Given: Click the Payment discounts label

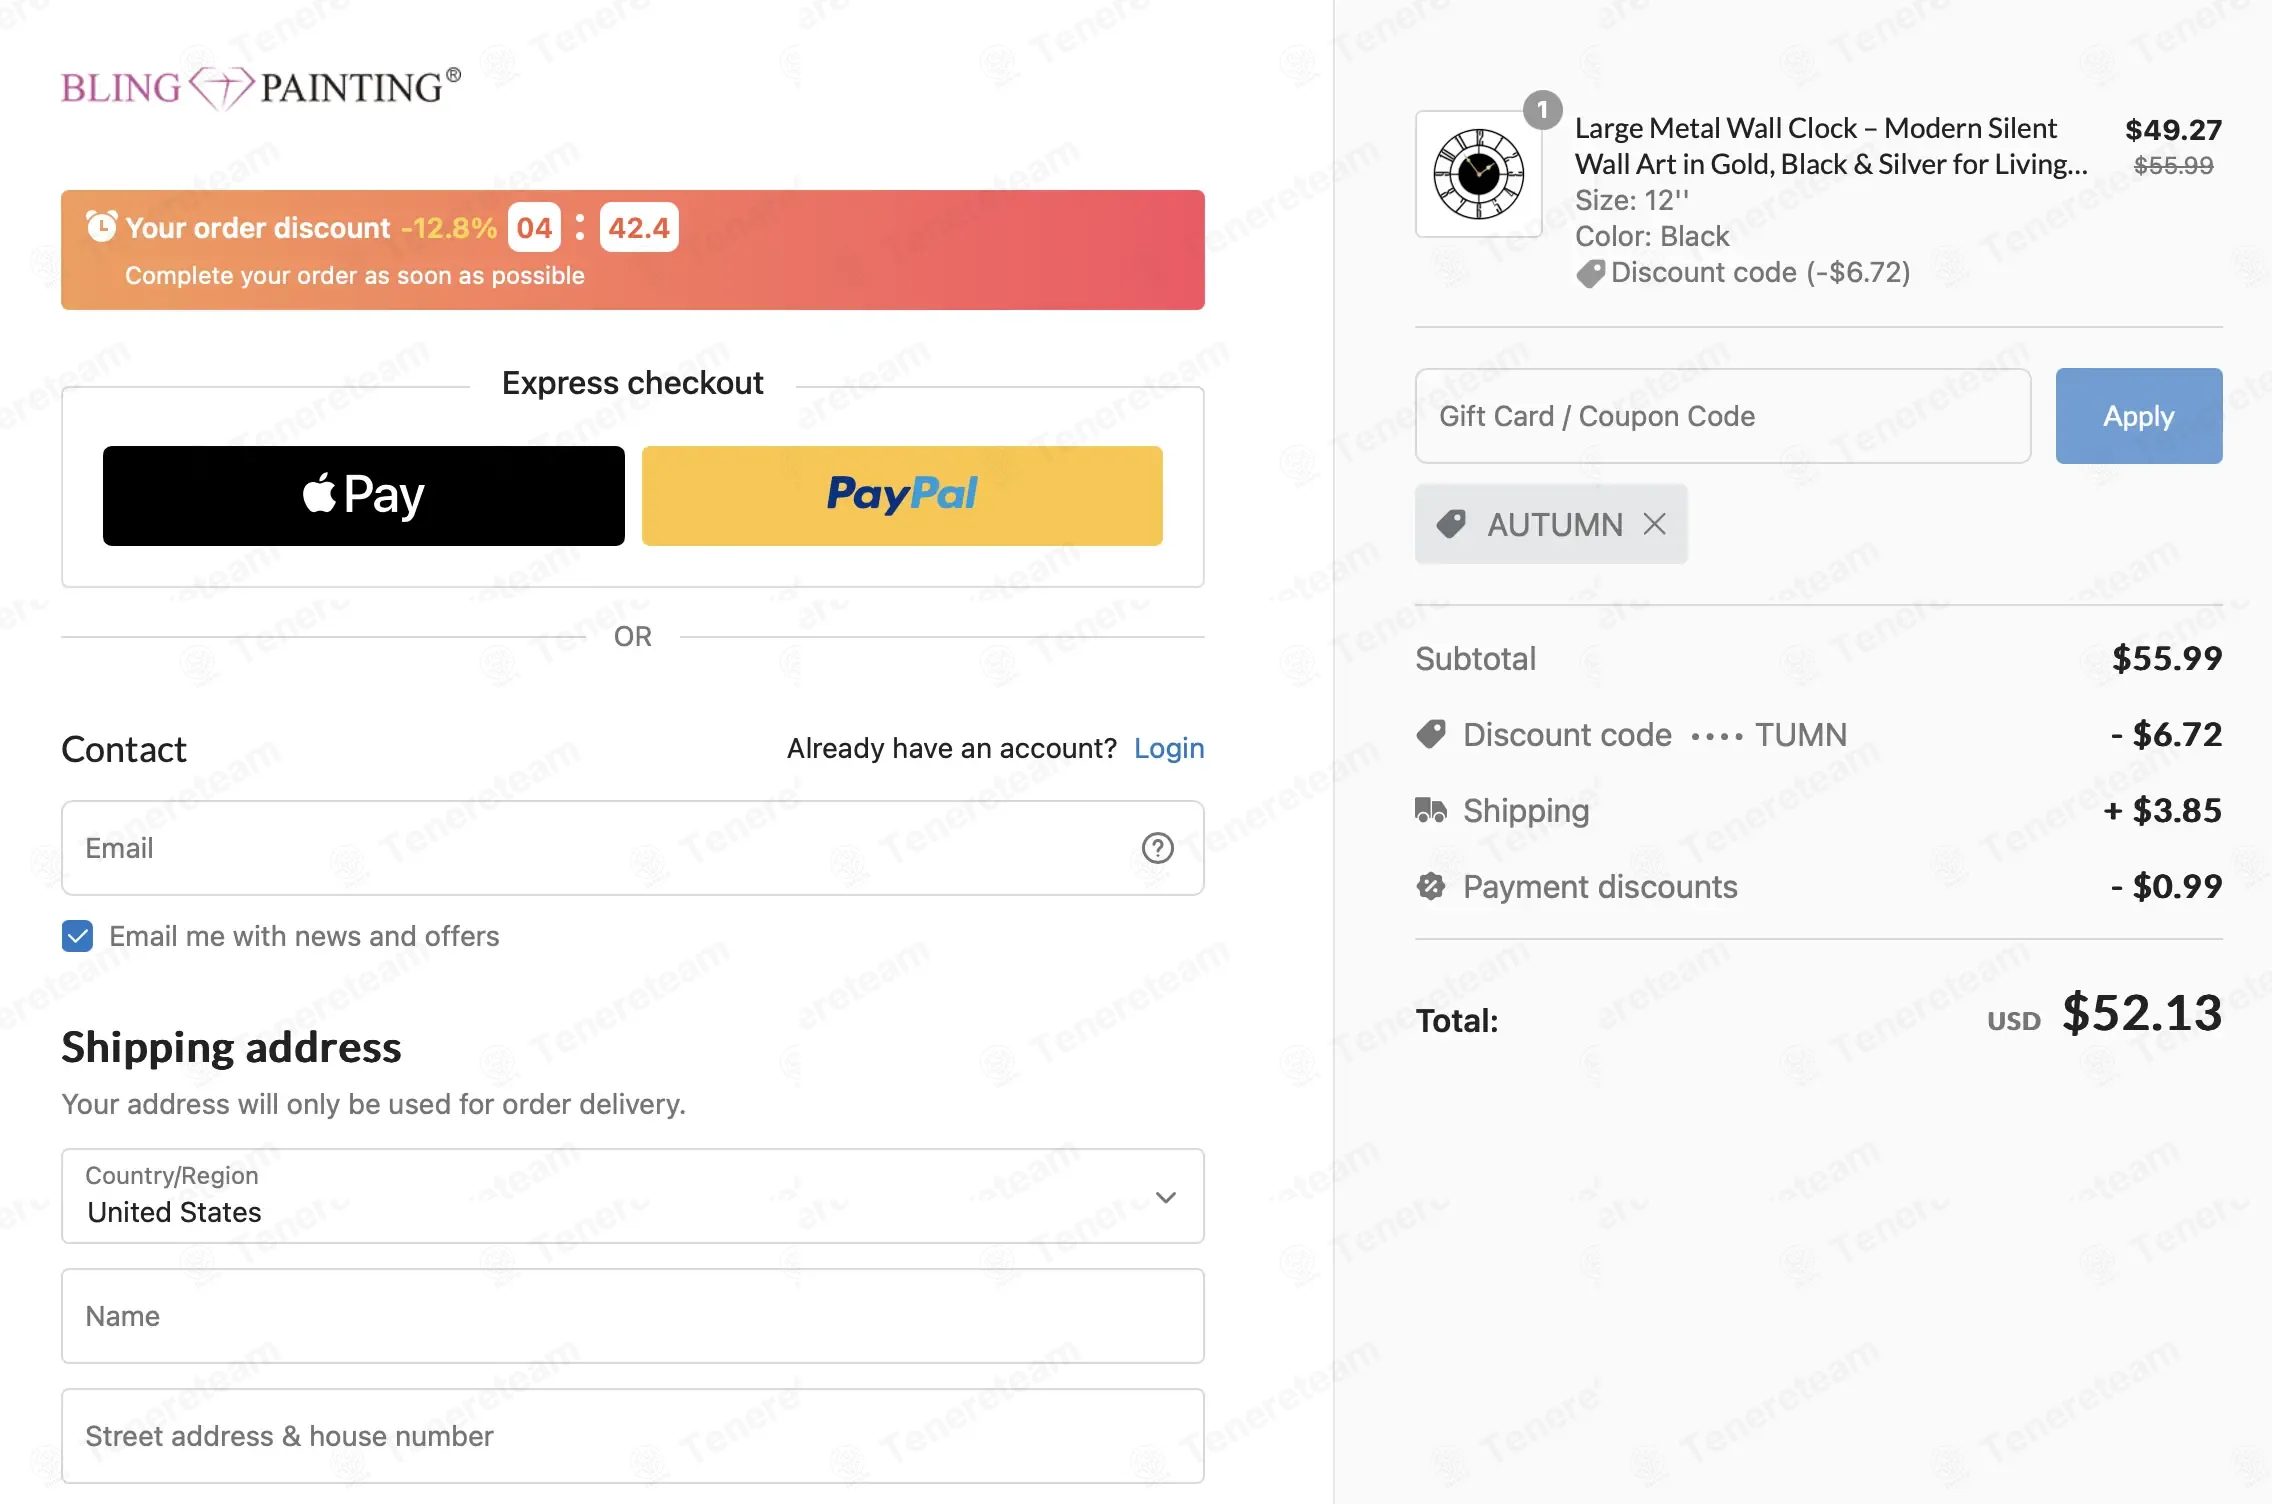Looking at the screenshot, I should coord(1600,887).
